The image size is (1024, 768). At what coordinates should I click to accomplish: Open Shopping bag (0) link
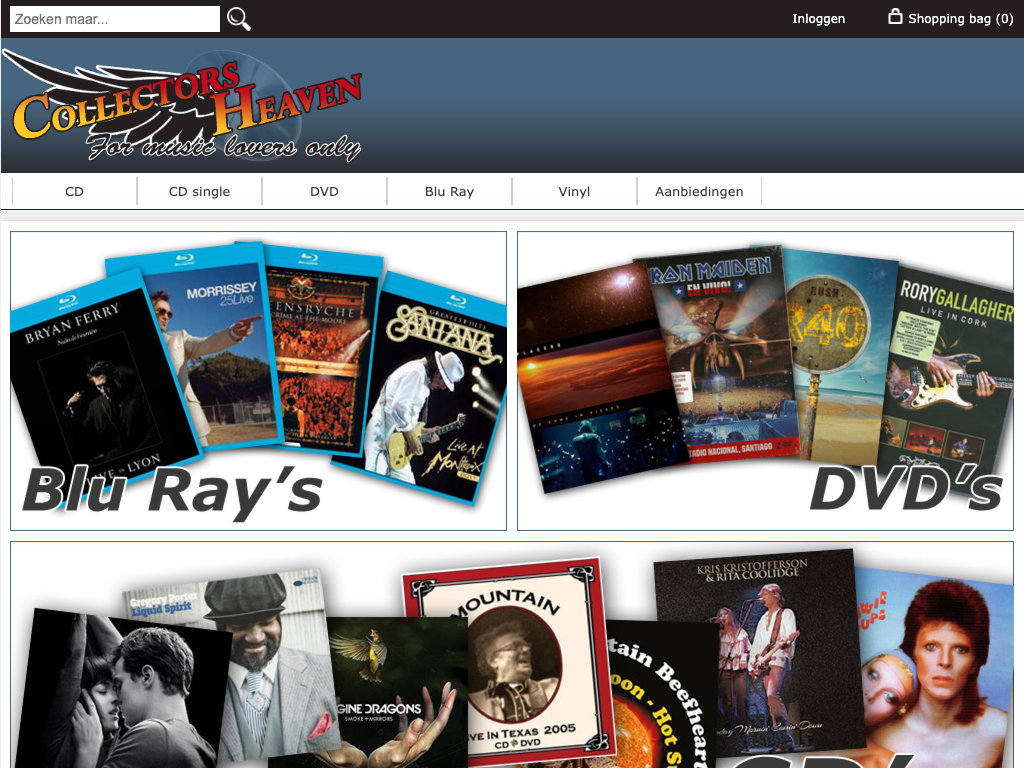960,19
